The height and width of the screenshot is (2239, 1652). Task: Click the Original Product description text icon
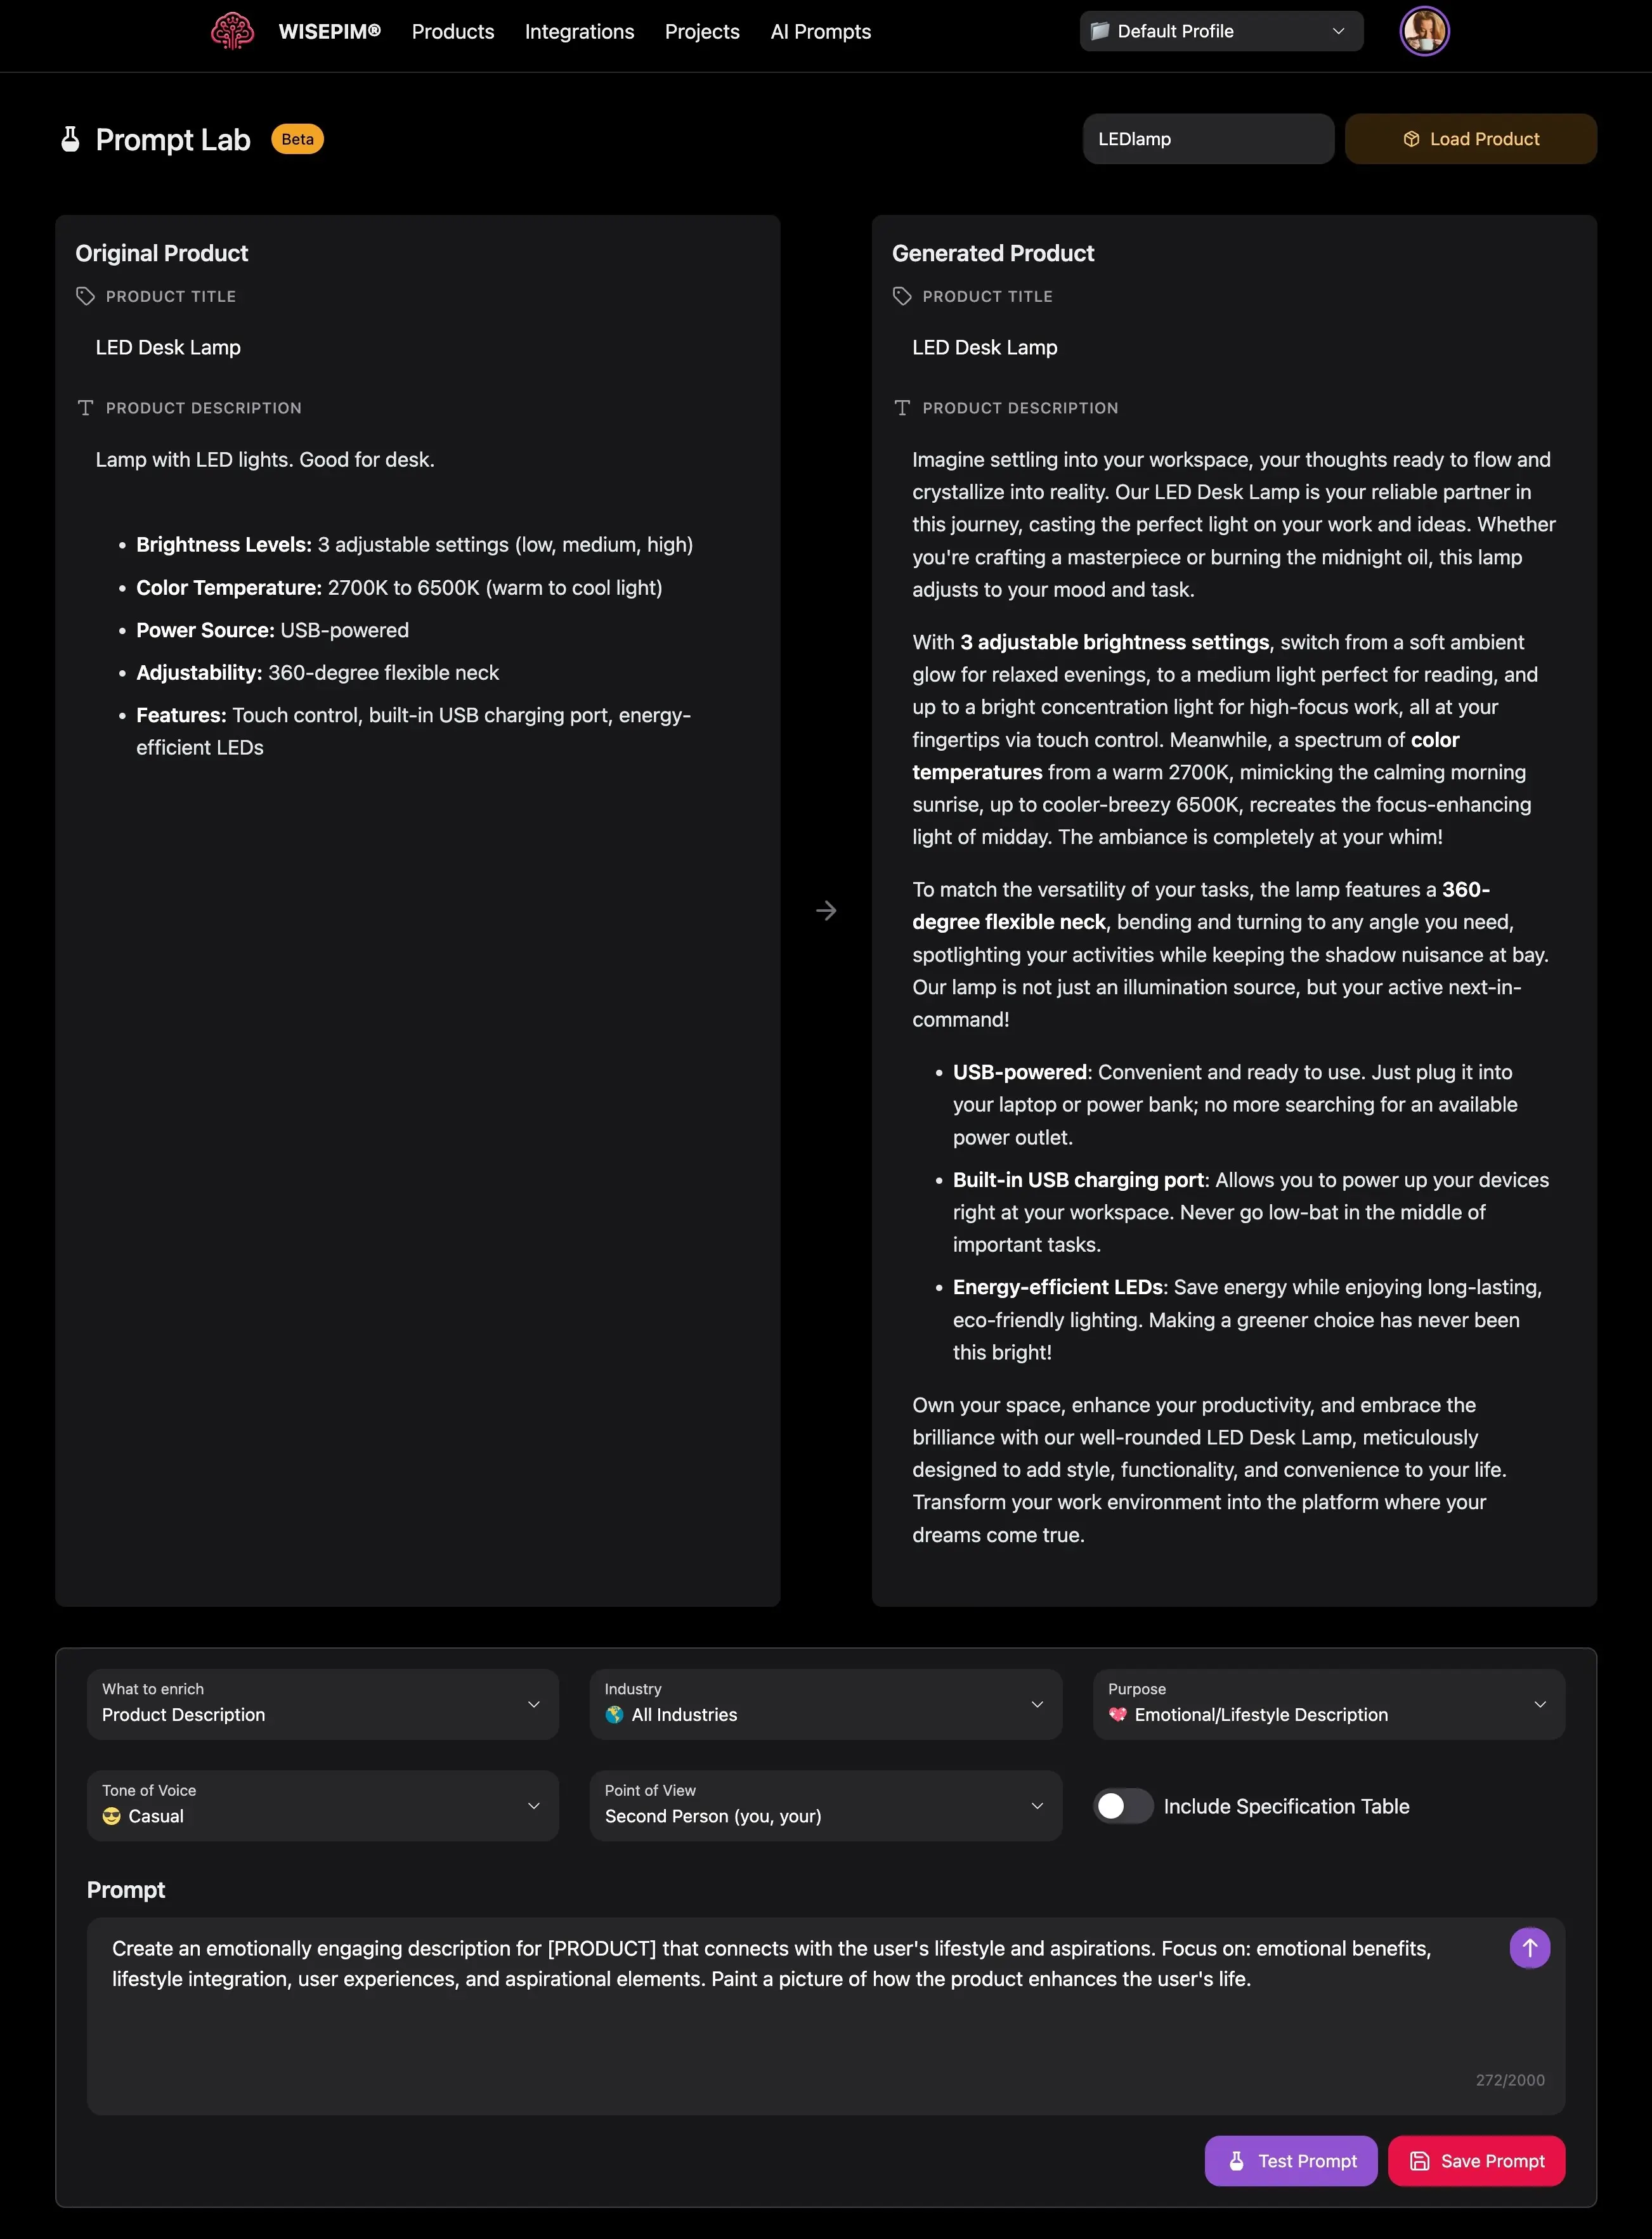click(86, 408)
